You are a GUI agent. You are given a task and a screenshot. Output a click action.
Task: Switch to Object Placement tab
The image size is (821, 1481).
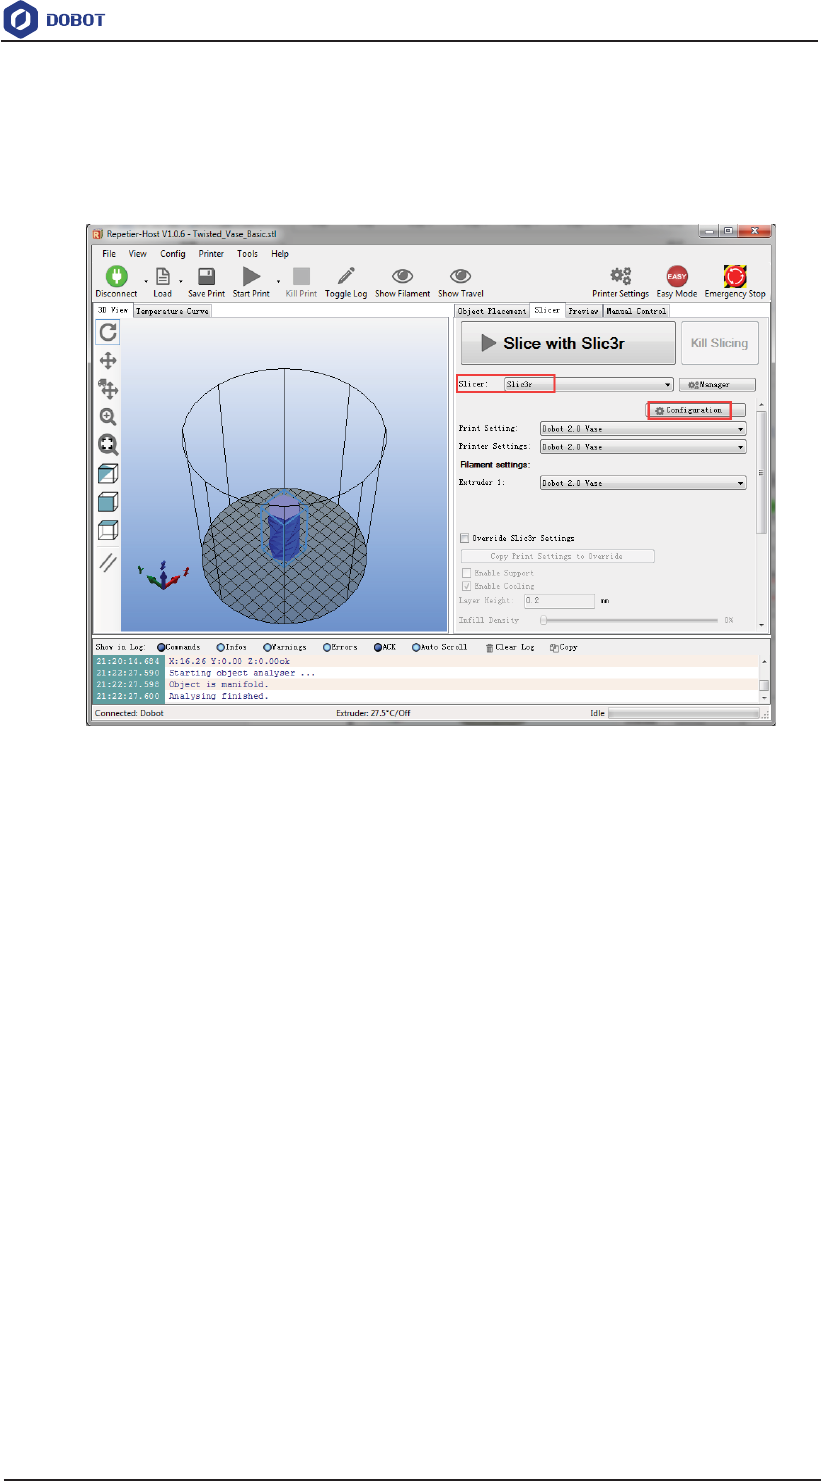tap(492, 311)
